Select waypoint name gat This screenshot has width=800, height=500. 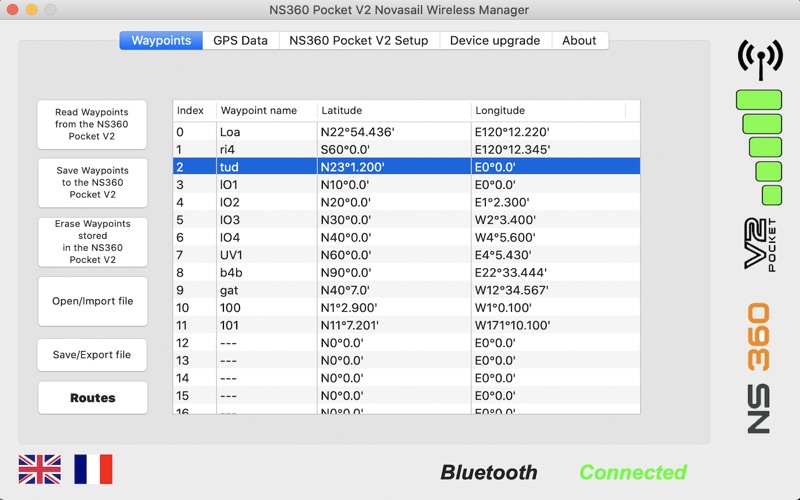pos(229,290)
